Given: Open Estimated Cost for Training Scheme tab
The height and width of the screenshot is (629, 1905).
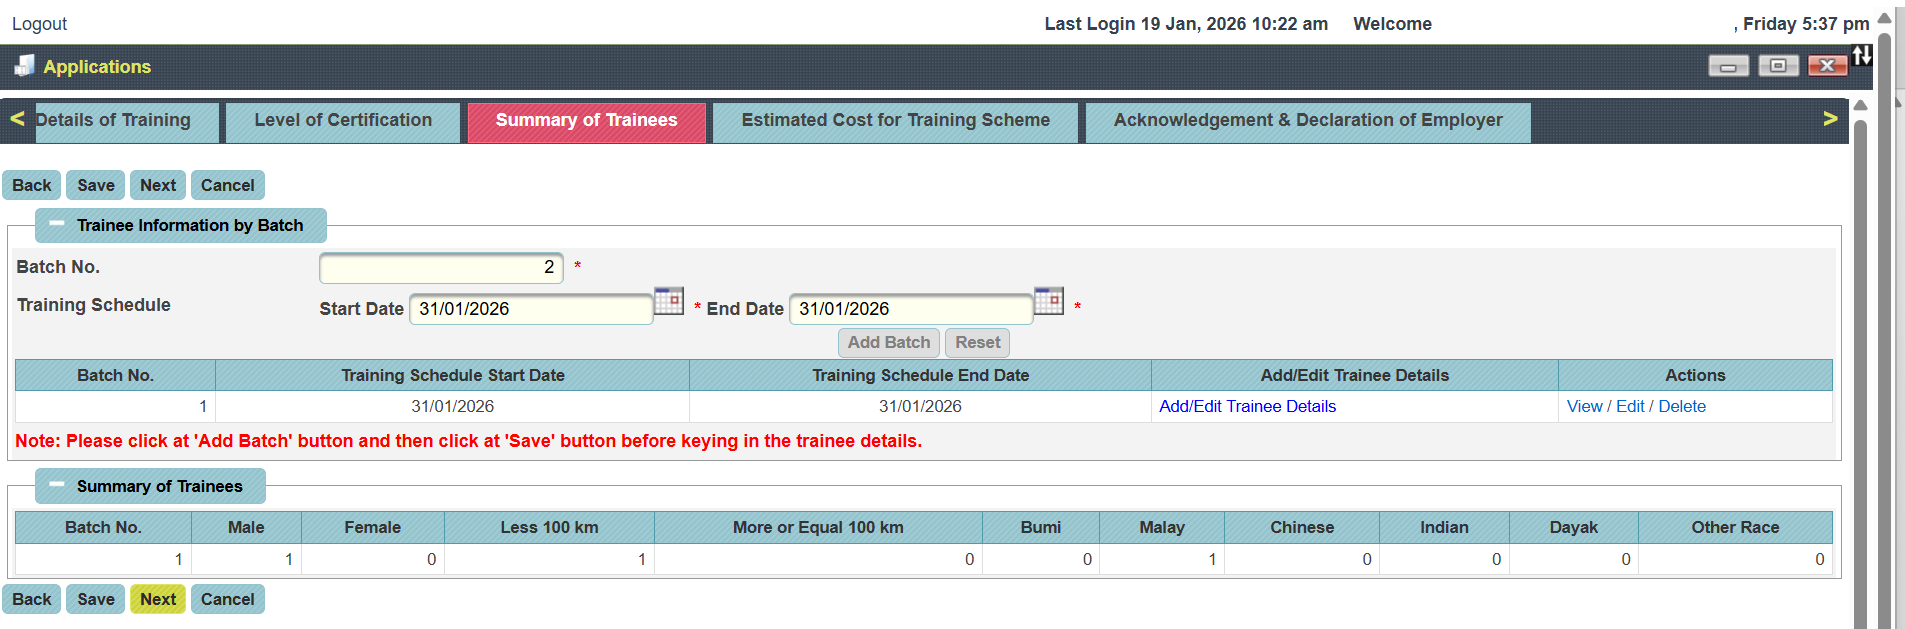Looking at the screenshot, I should tap(895, 121).
